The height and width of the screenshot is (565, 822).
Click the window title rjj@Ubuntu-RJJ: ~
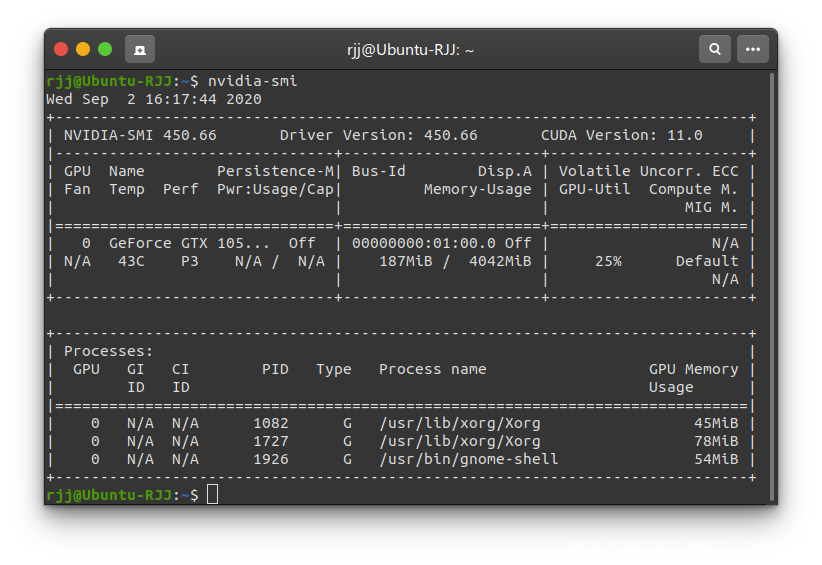click(x=410, y=50)
